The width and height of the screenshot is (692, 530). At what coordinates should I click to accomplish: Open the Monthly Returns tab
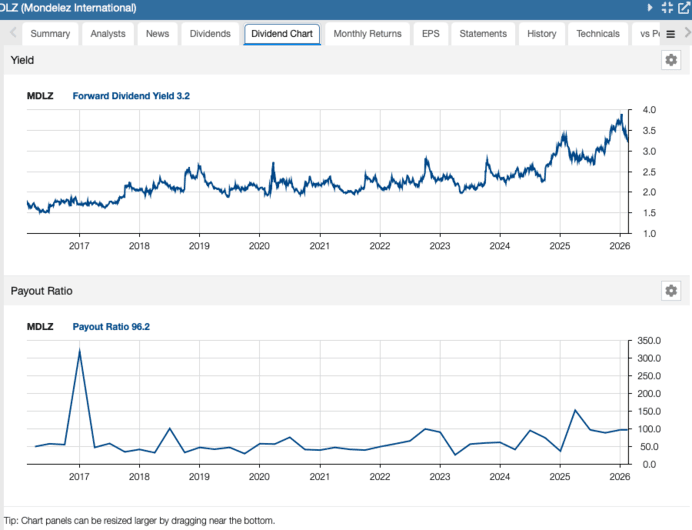[x=367, y=34]
